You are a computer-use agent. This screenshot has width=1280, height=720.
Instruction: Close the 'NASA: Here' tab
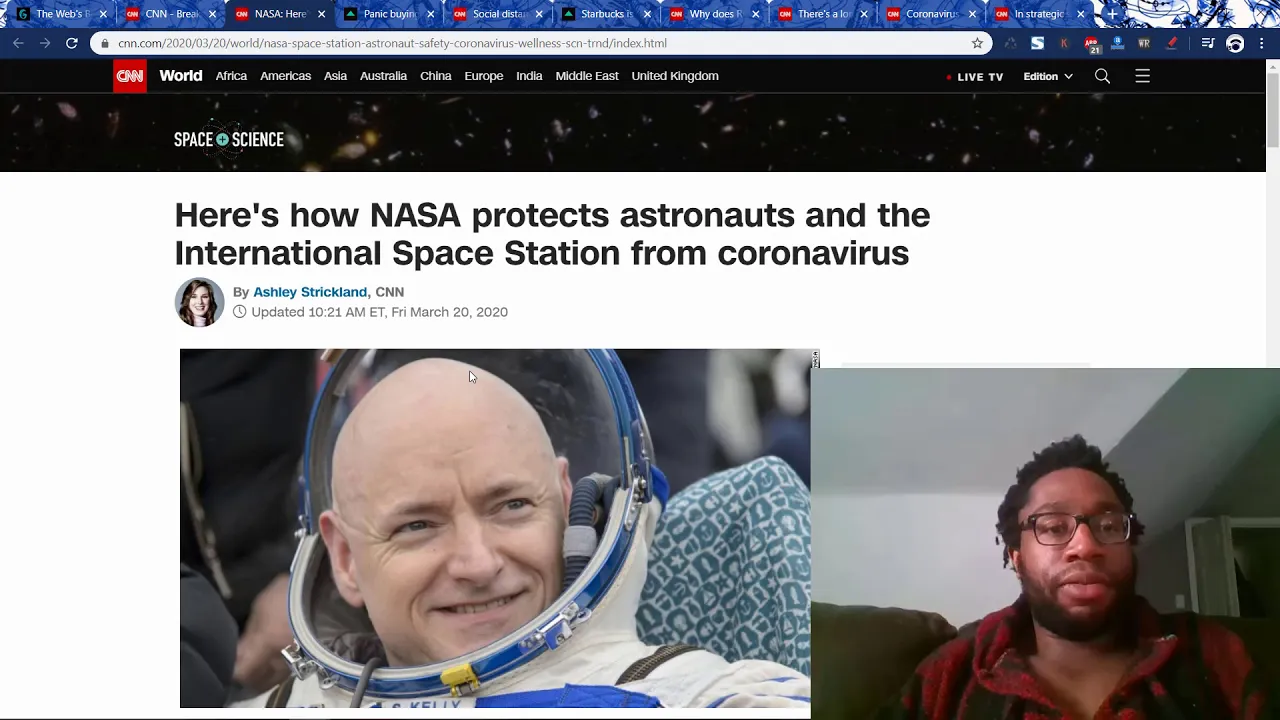tap(321, 14)
